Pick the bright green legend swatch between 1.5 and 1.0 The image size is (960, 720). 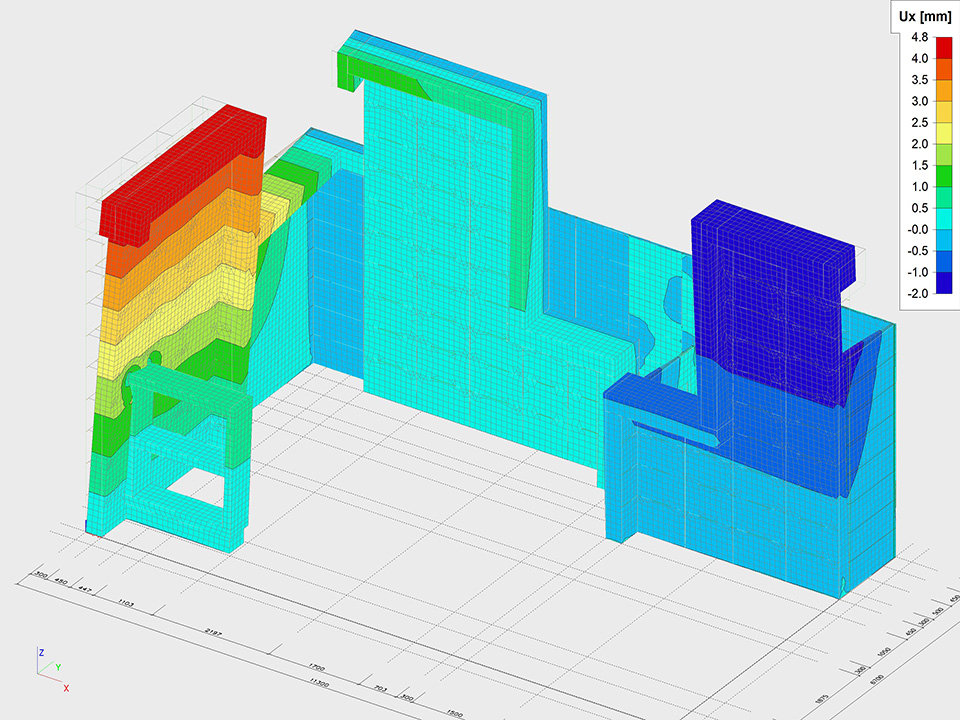click(944, 175)
